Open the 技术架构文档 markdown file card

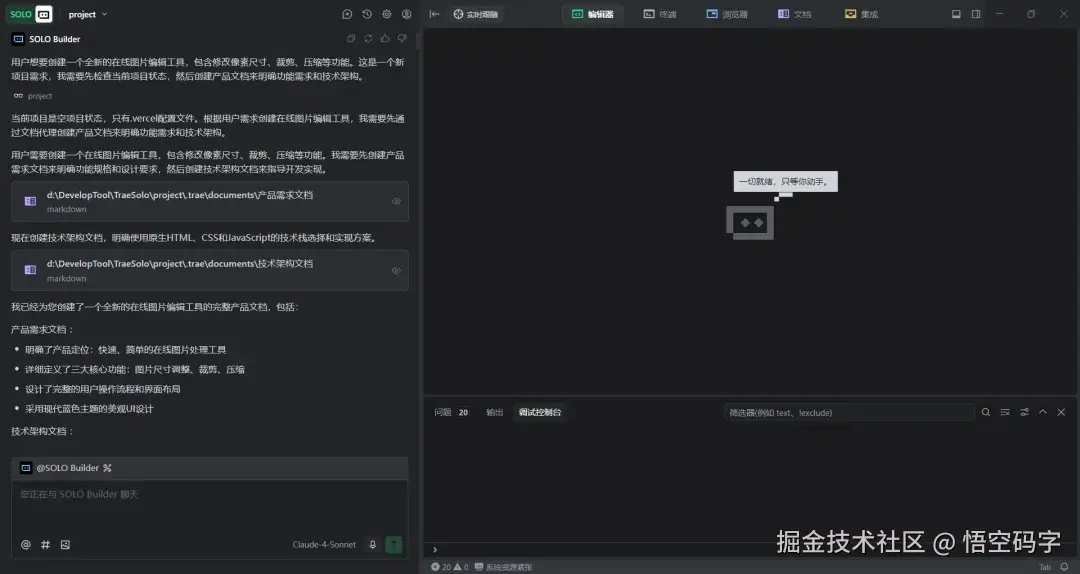pyautogui.click(x=209, y=270)
